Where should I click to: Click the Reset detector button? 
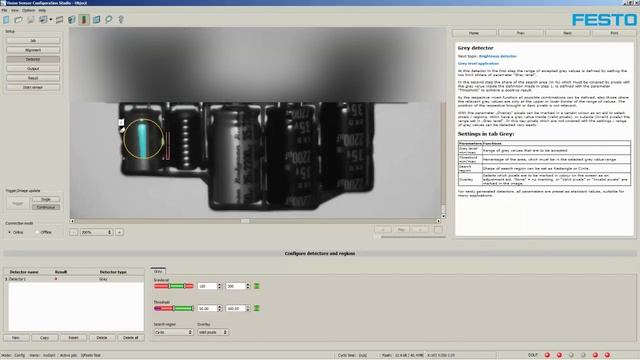(x=73, y=338)
